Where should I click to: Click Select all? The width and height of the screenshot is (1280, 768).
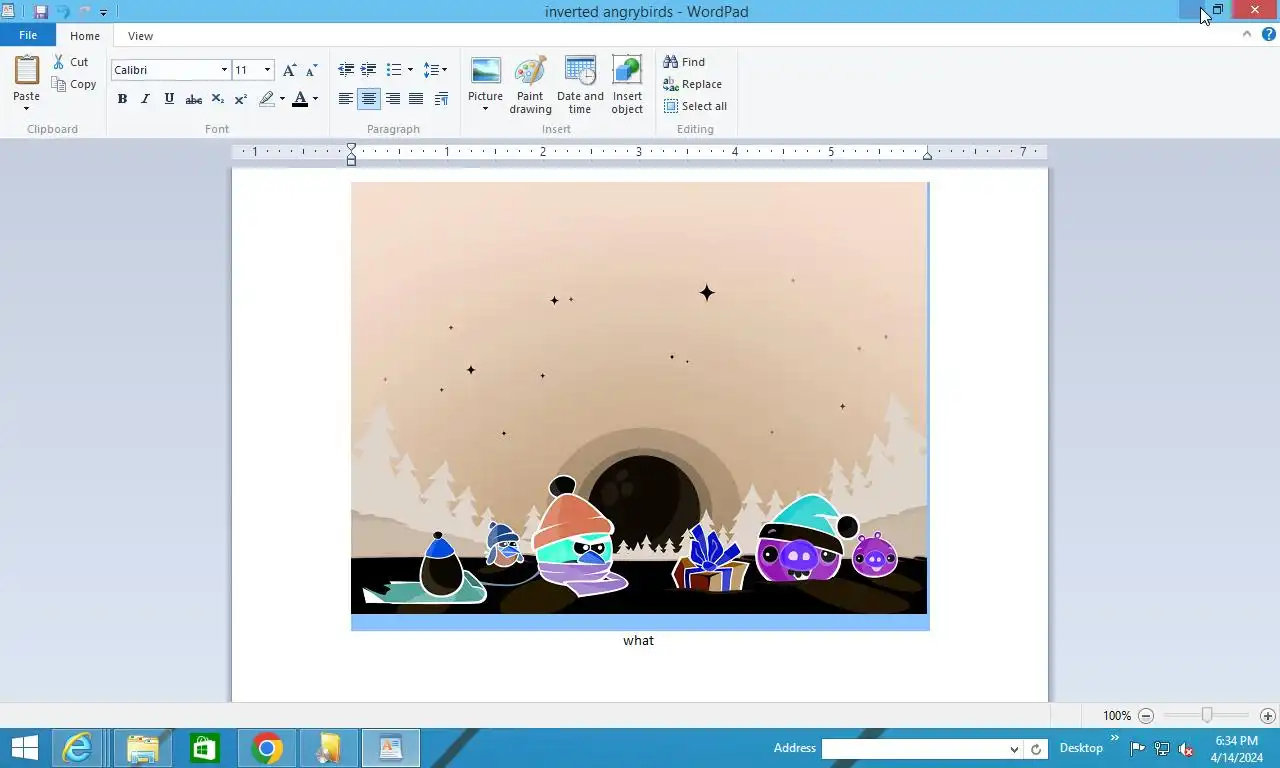coord(695,106)
